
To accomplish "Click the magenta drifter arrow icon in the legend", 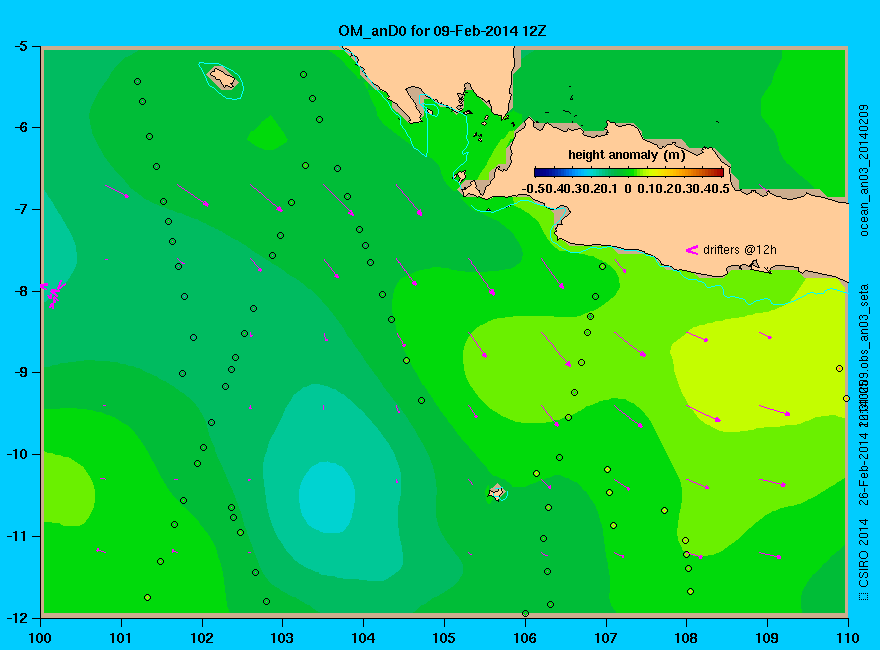I will pyautogui.click(x=691, y=250).
